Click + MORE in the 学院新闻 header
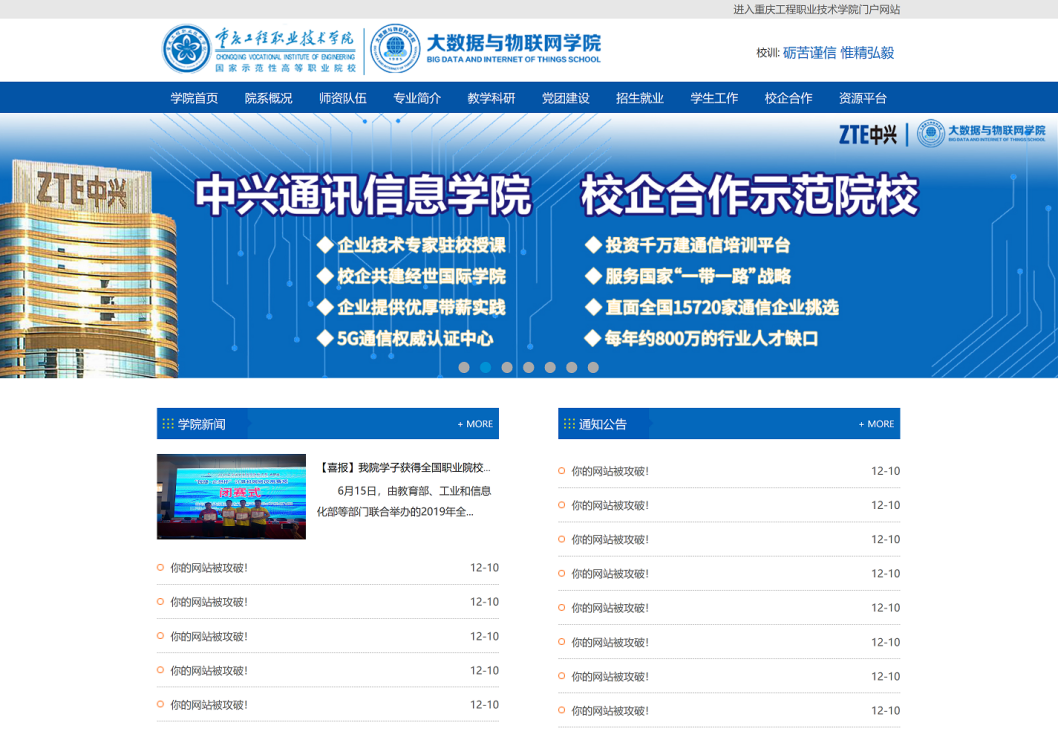The width and height of the screenshot is (1058, 743). pyautogui.click(x=475, y=424)
